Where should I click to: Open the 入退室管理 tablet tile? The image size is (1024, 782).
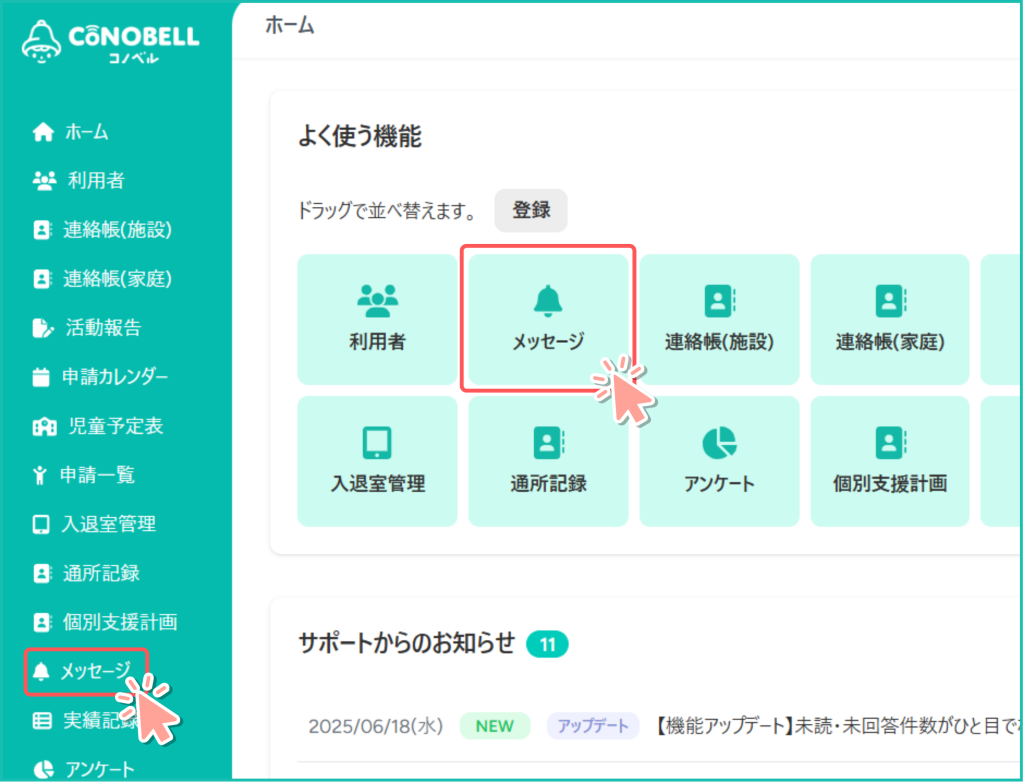(377, 461)
